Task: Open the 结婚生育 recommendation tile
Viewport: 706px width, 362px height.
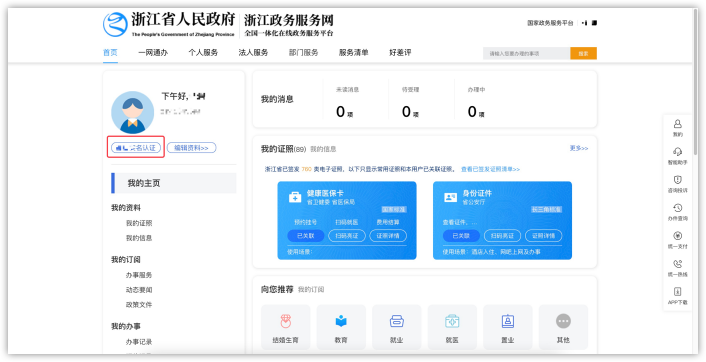Action: 285,327
